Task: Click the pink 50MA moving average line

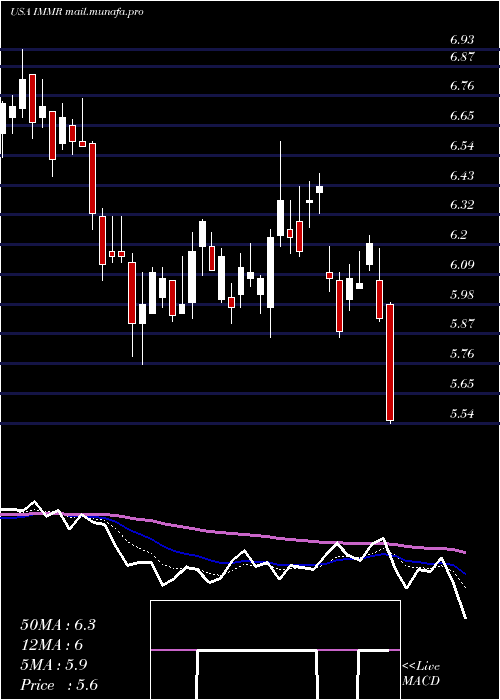Action: point(232,534)
